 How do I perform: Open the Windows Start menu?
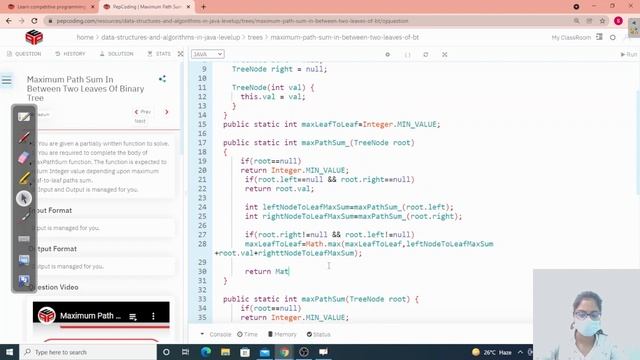click(x=9, y=352)
